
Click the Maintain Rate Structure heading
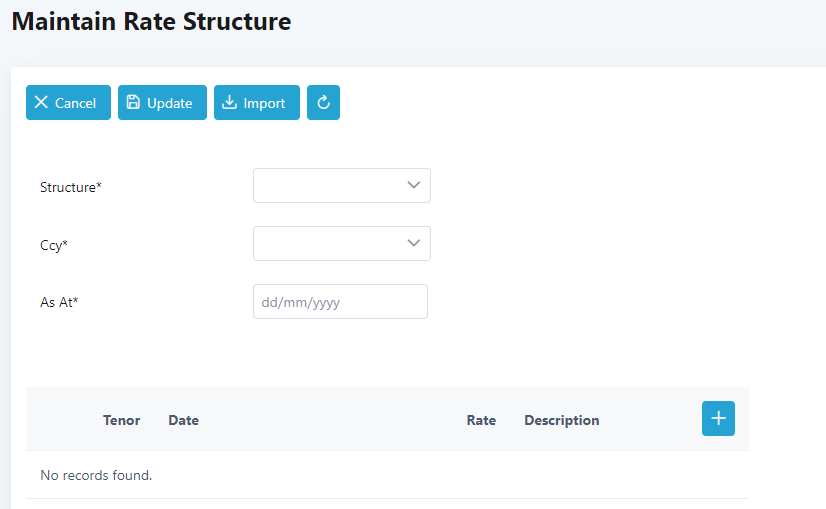152,21
